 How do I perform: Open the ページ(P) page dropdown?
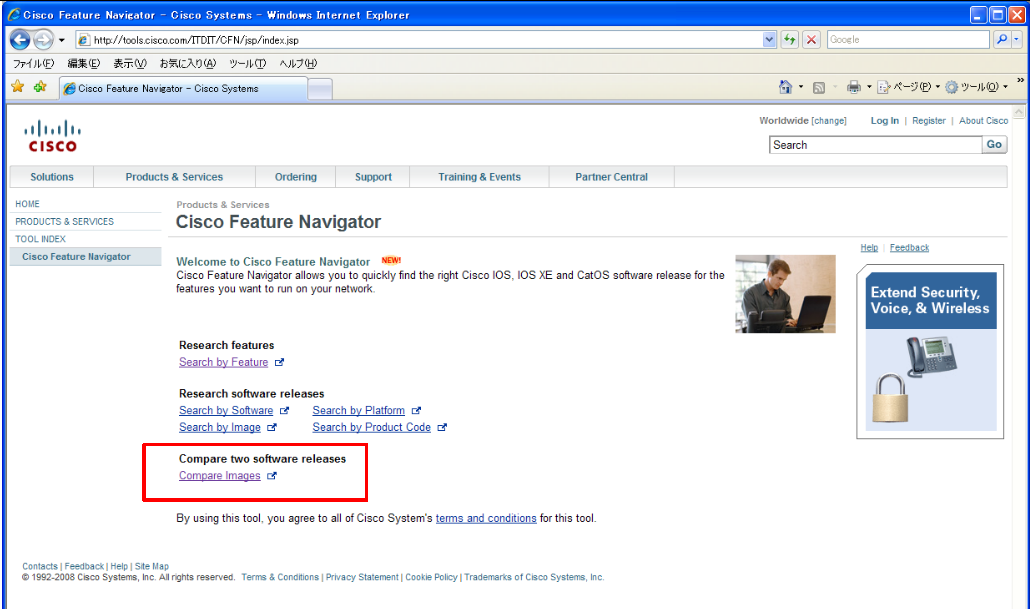[x=908, y=87]
